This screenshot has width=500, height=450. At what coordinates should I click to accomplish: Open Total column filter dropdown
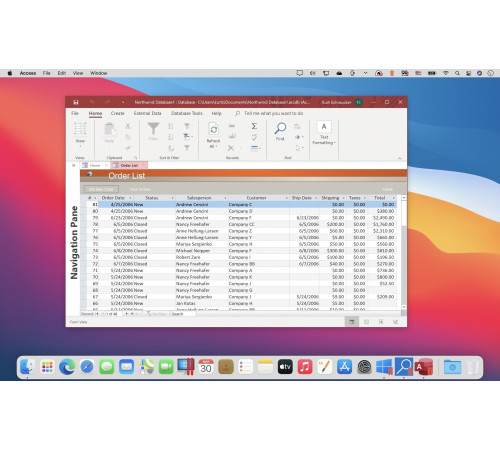click(x=394, y=198)
